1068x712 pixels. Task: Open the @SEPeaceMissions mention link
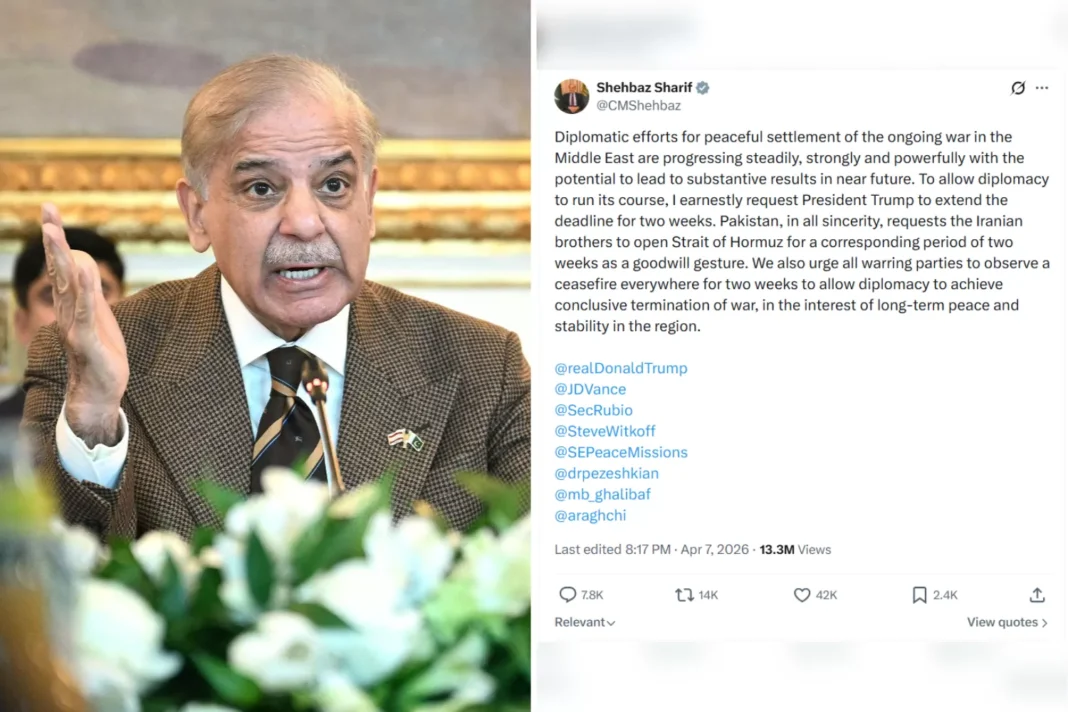621,452
